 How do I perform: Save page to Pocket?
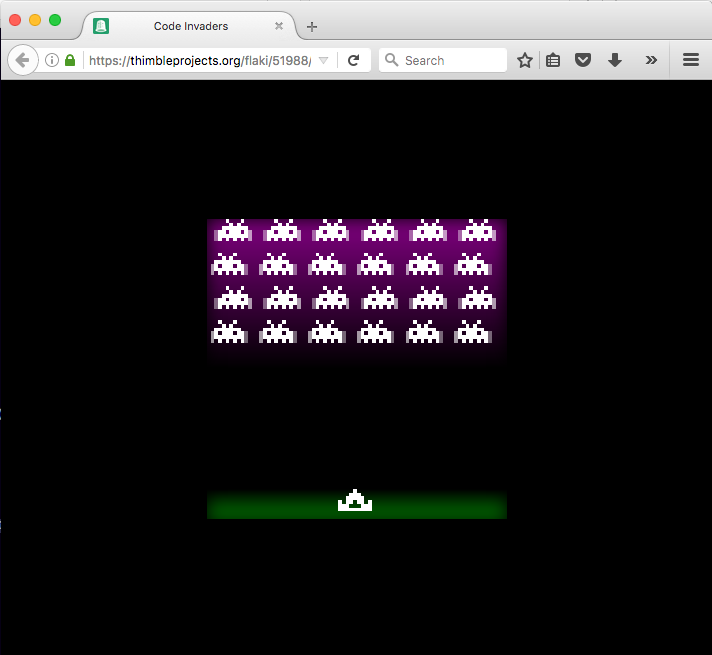click(583, 60)
